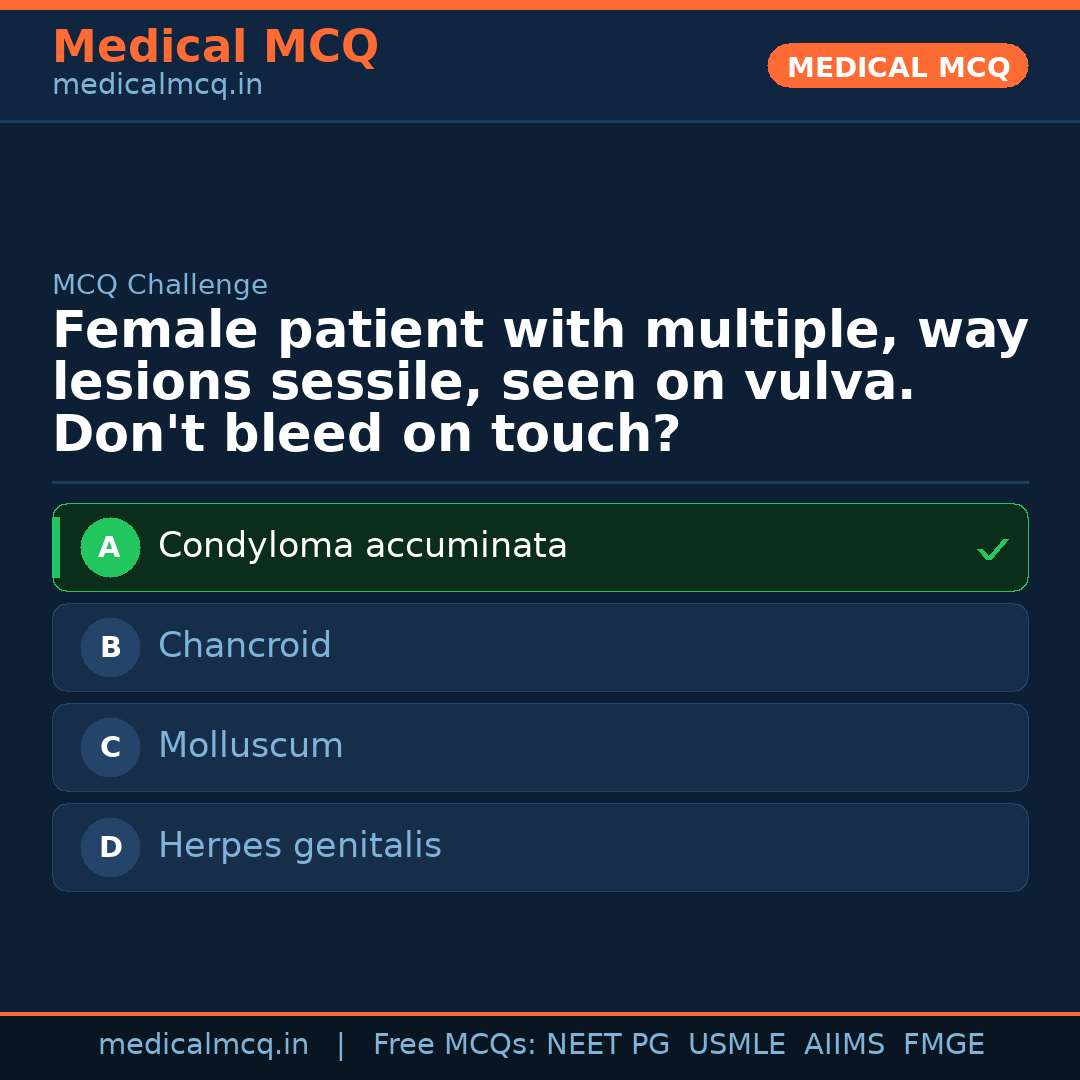
Task: Click the orange MEDICAL MCQ badge
Action: [x=897, y=67]
